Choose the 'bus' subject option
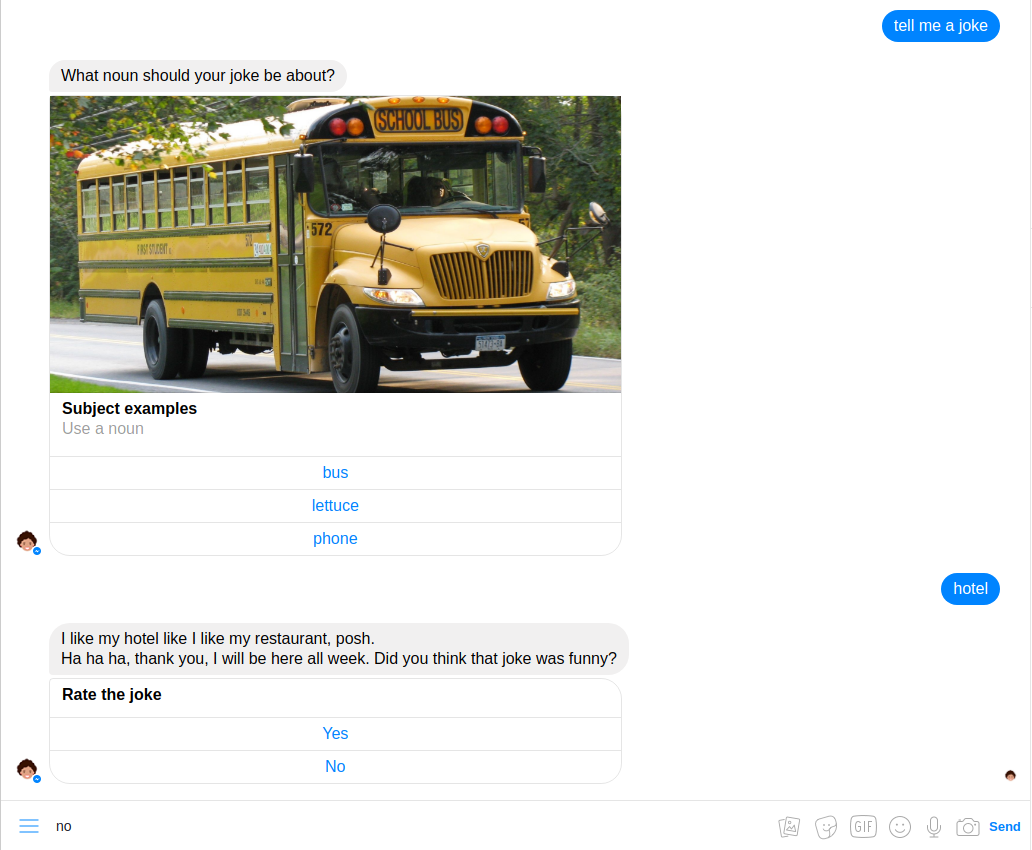 336,473
